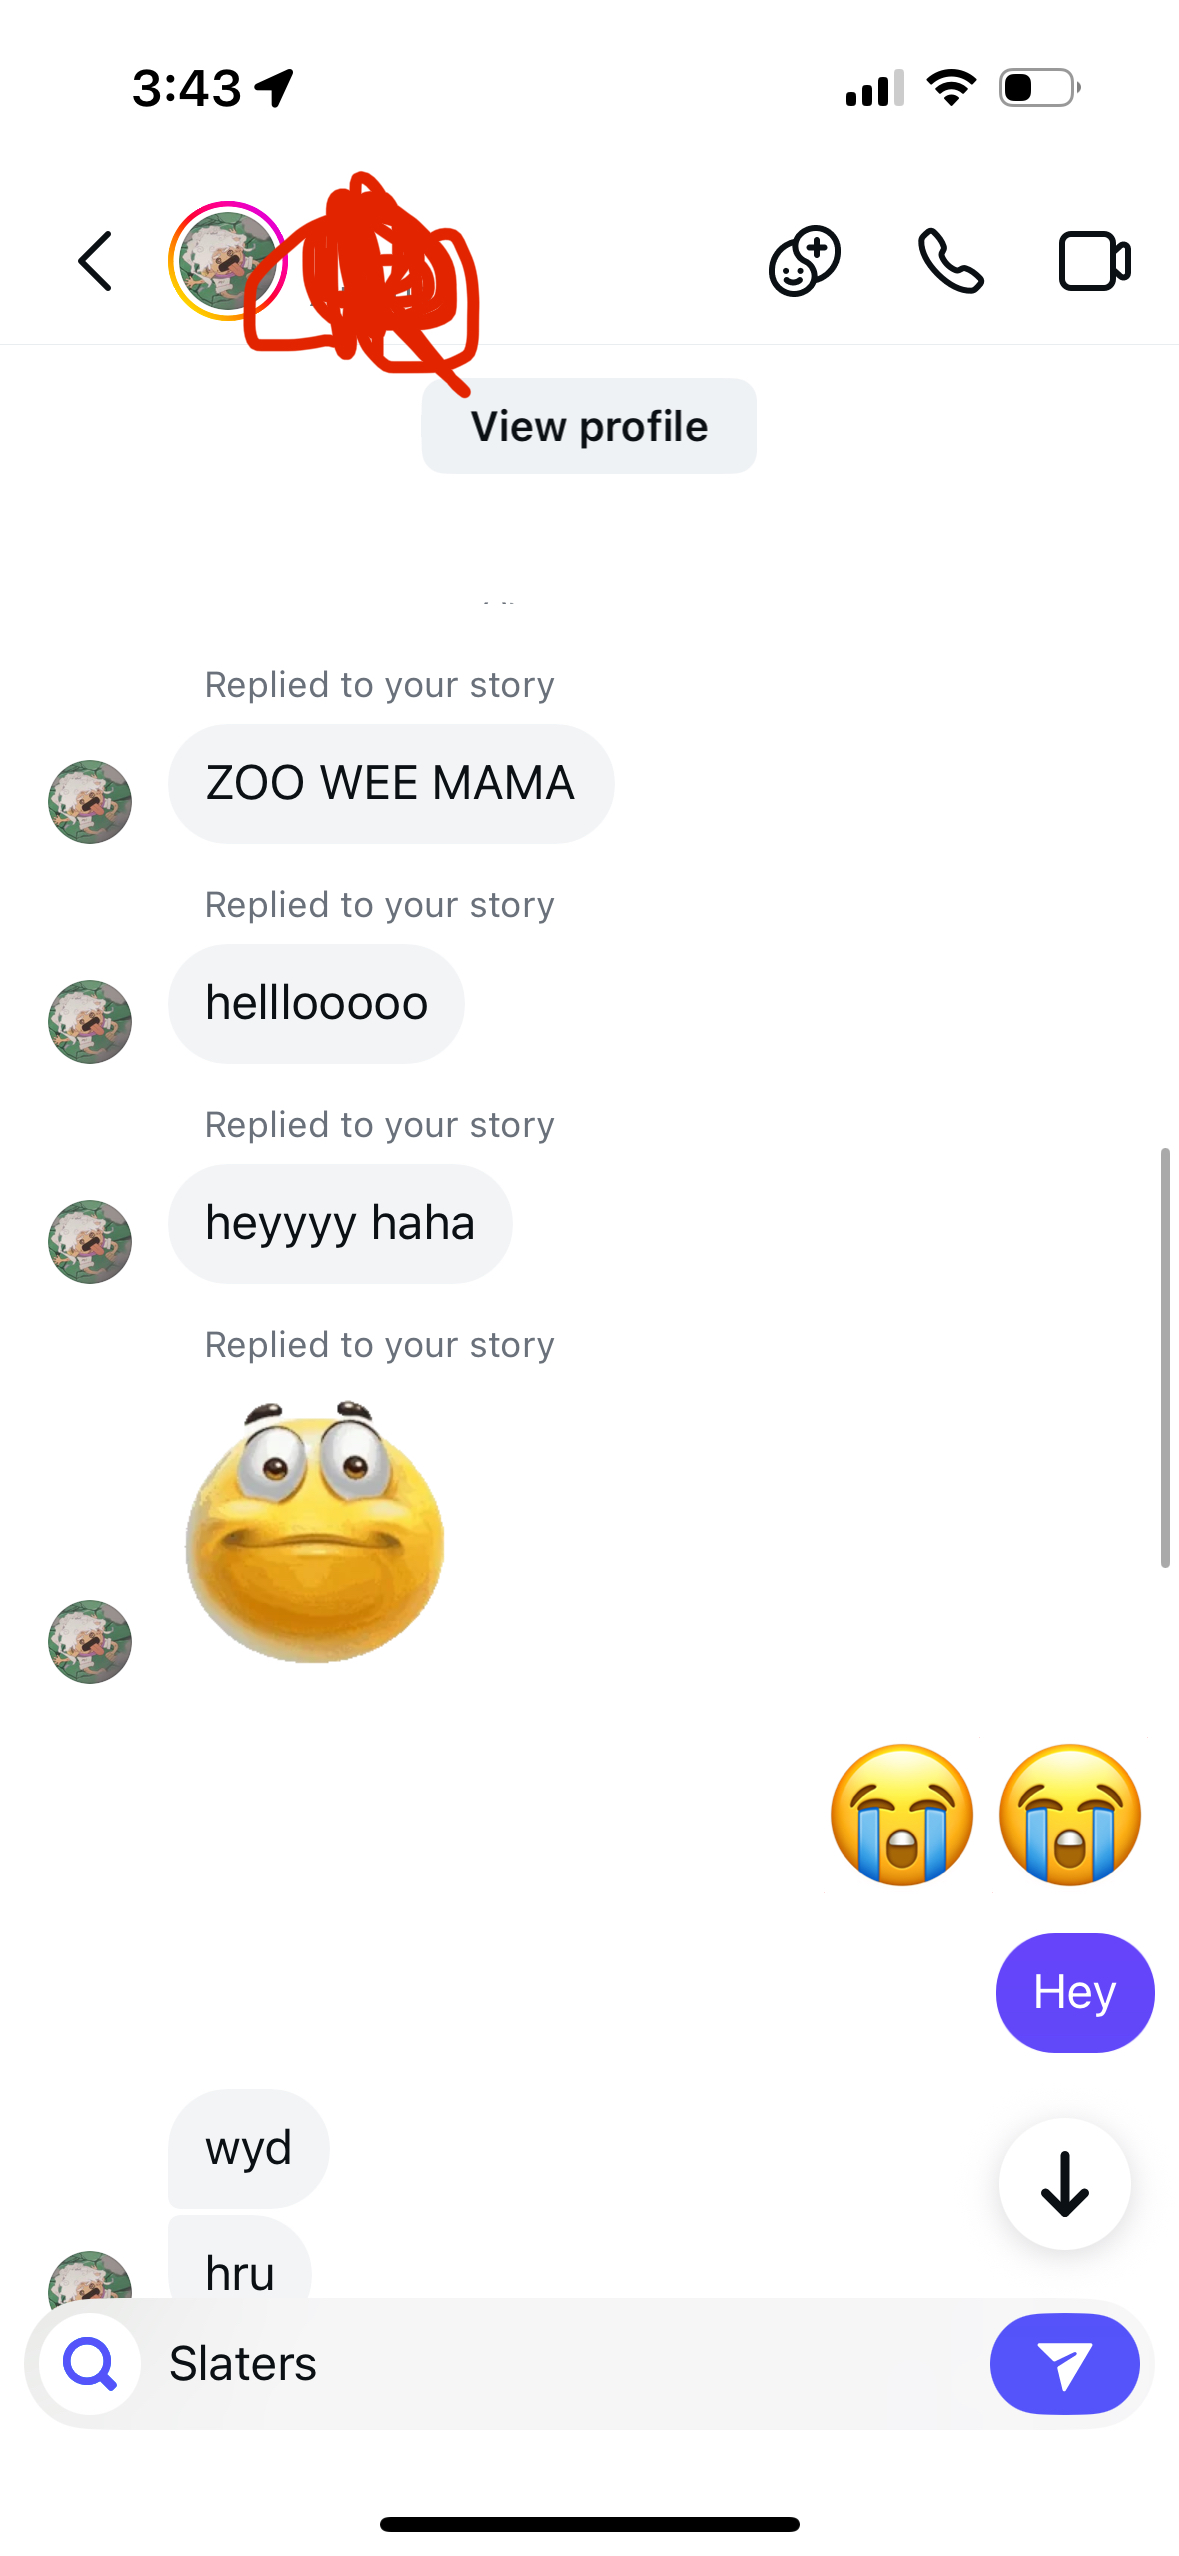Image resolution: width=1179 pixels, height=2556 pixels.
Task: Start a voice call with phone icon
Action: [x=950, y=262]
